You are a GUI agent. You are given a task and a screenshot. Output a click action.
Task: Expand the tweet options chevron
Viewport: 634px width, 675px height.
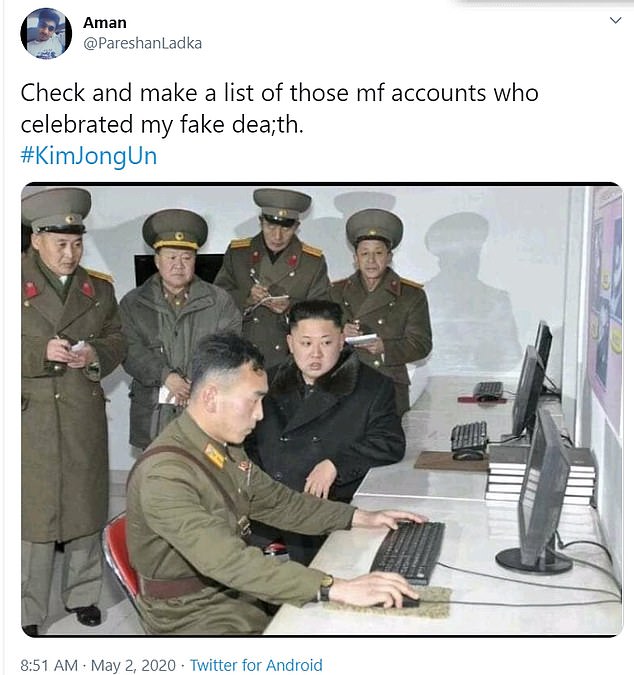(x=615, y=20)
